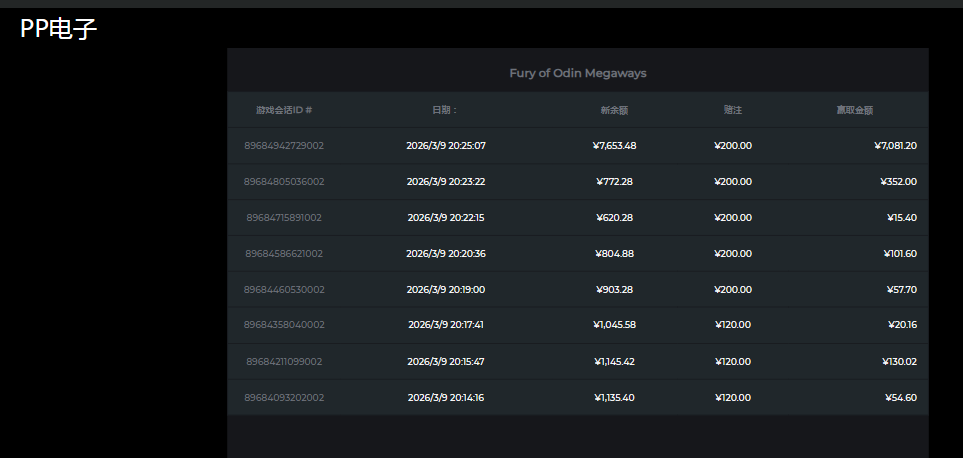Select session ID 89684715891002

284,218
